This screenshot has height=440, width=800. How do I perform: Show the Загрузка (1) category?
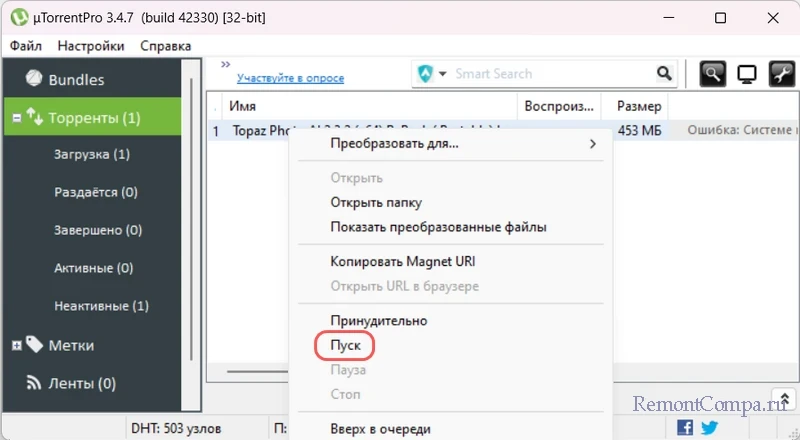pyautogui.click(x=92, y=154)
